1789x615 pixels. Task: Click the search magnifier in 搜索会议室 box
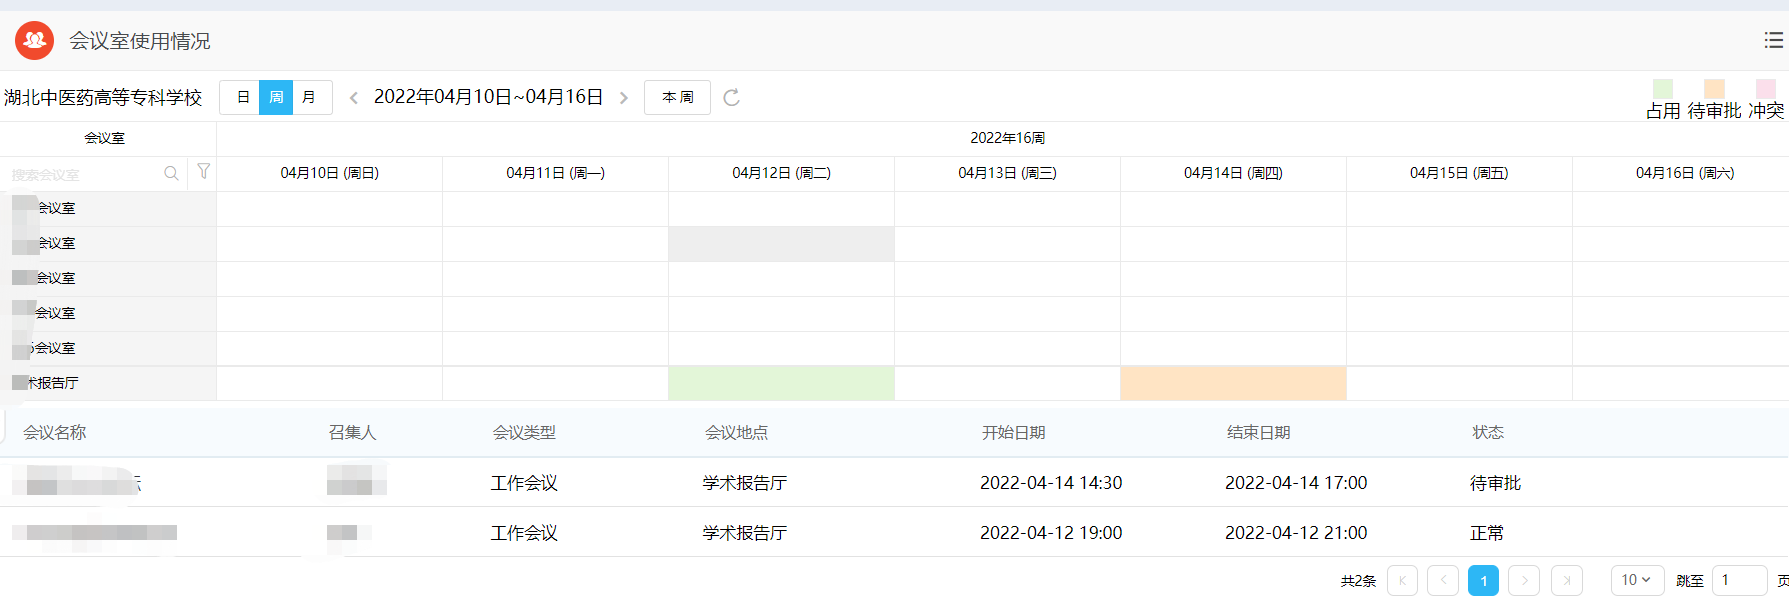point(171,174)
